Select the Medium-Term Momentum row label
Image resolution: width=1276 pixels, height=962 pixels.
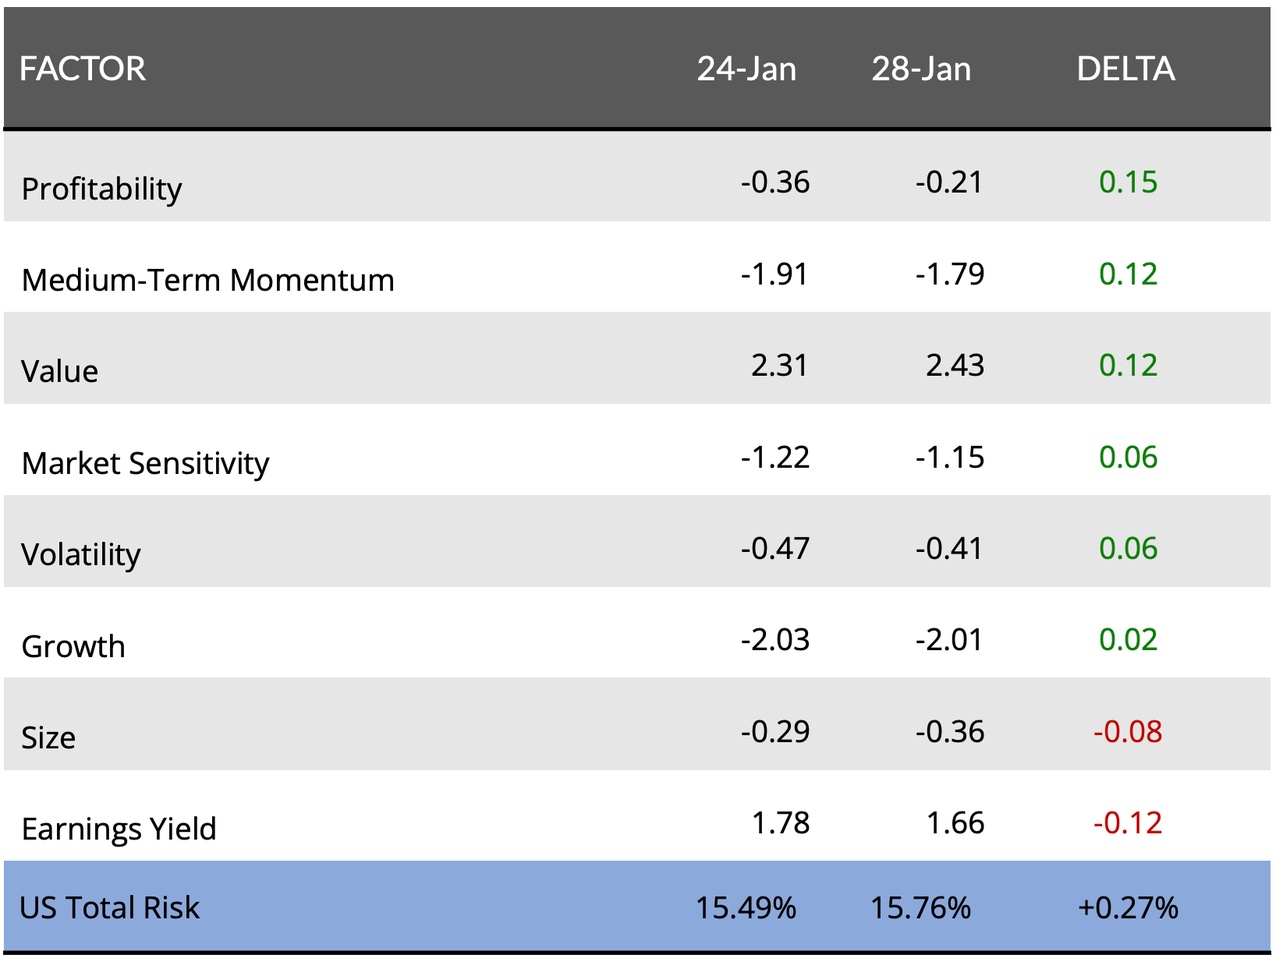tap(207, 280)
